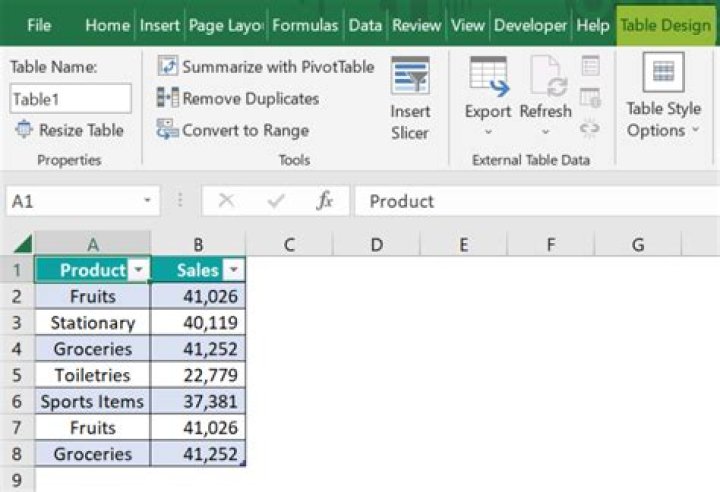Select the Table Design tab

tap(665, 25)
